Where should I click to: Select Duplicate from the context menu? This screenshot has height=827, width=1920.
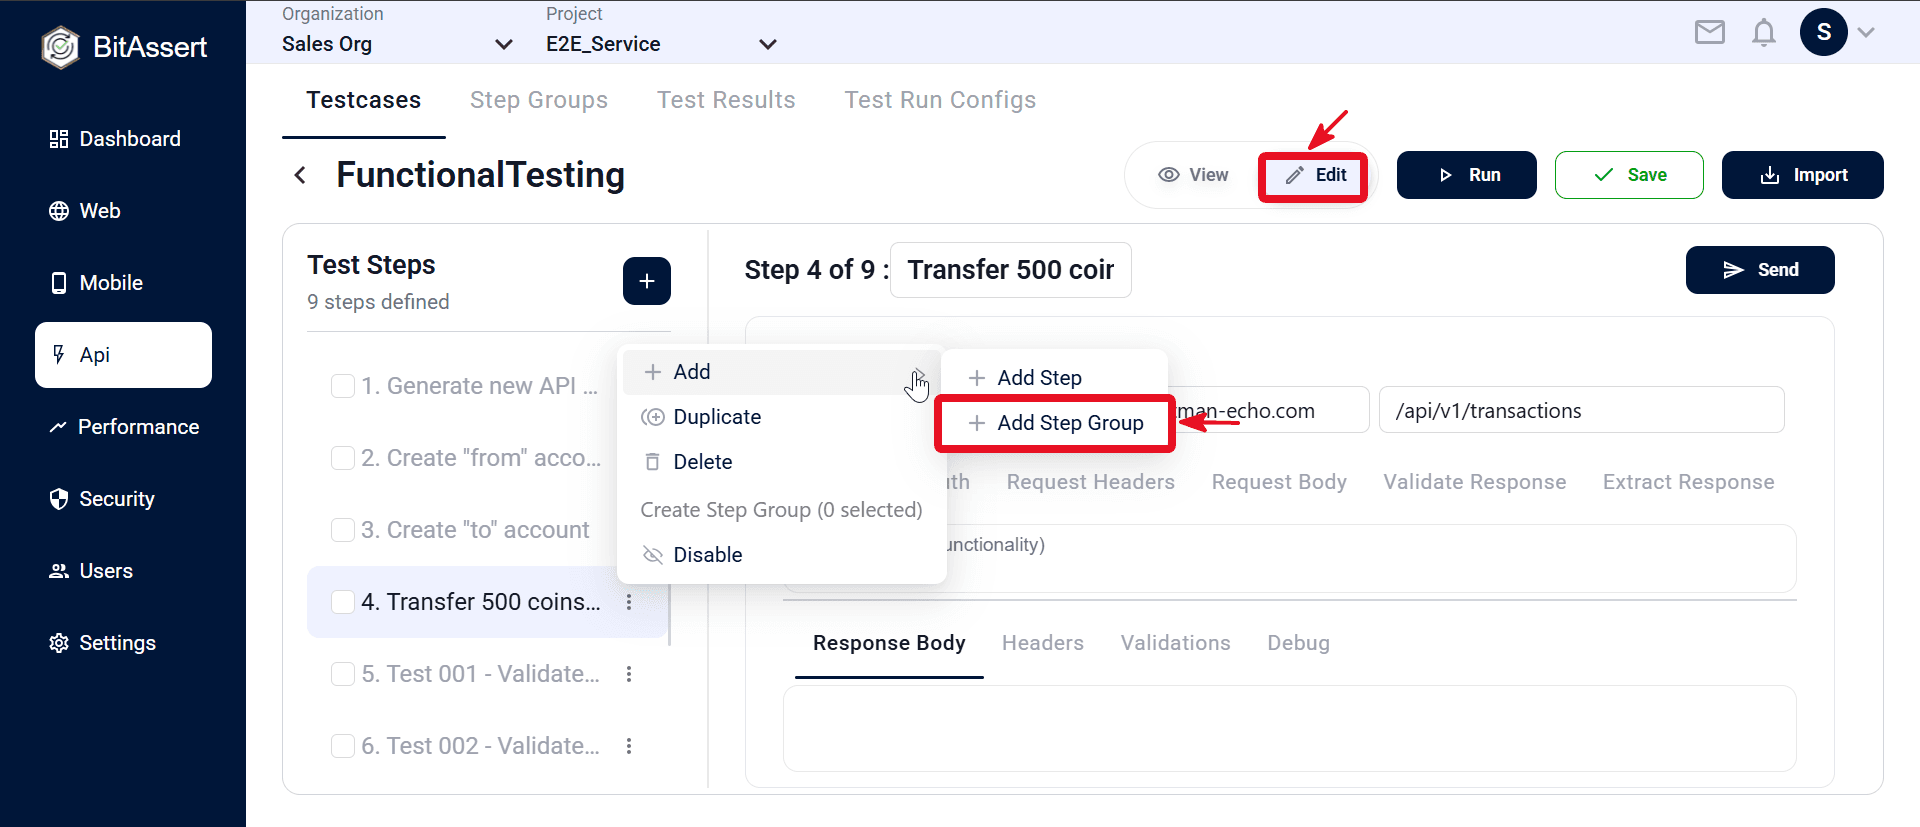pos(781,417)
